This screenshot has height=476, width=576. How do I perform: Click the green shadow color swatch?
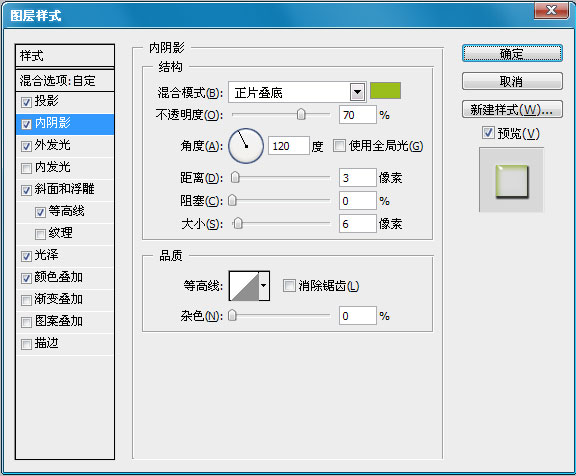pyautogui.click(x=385, y=90)
